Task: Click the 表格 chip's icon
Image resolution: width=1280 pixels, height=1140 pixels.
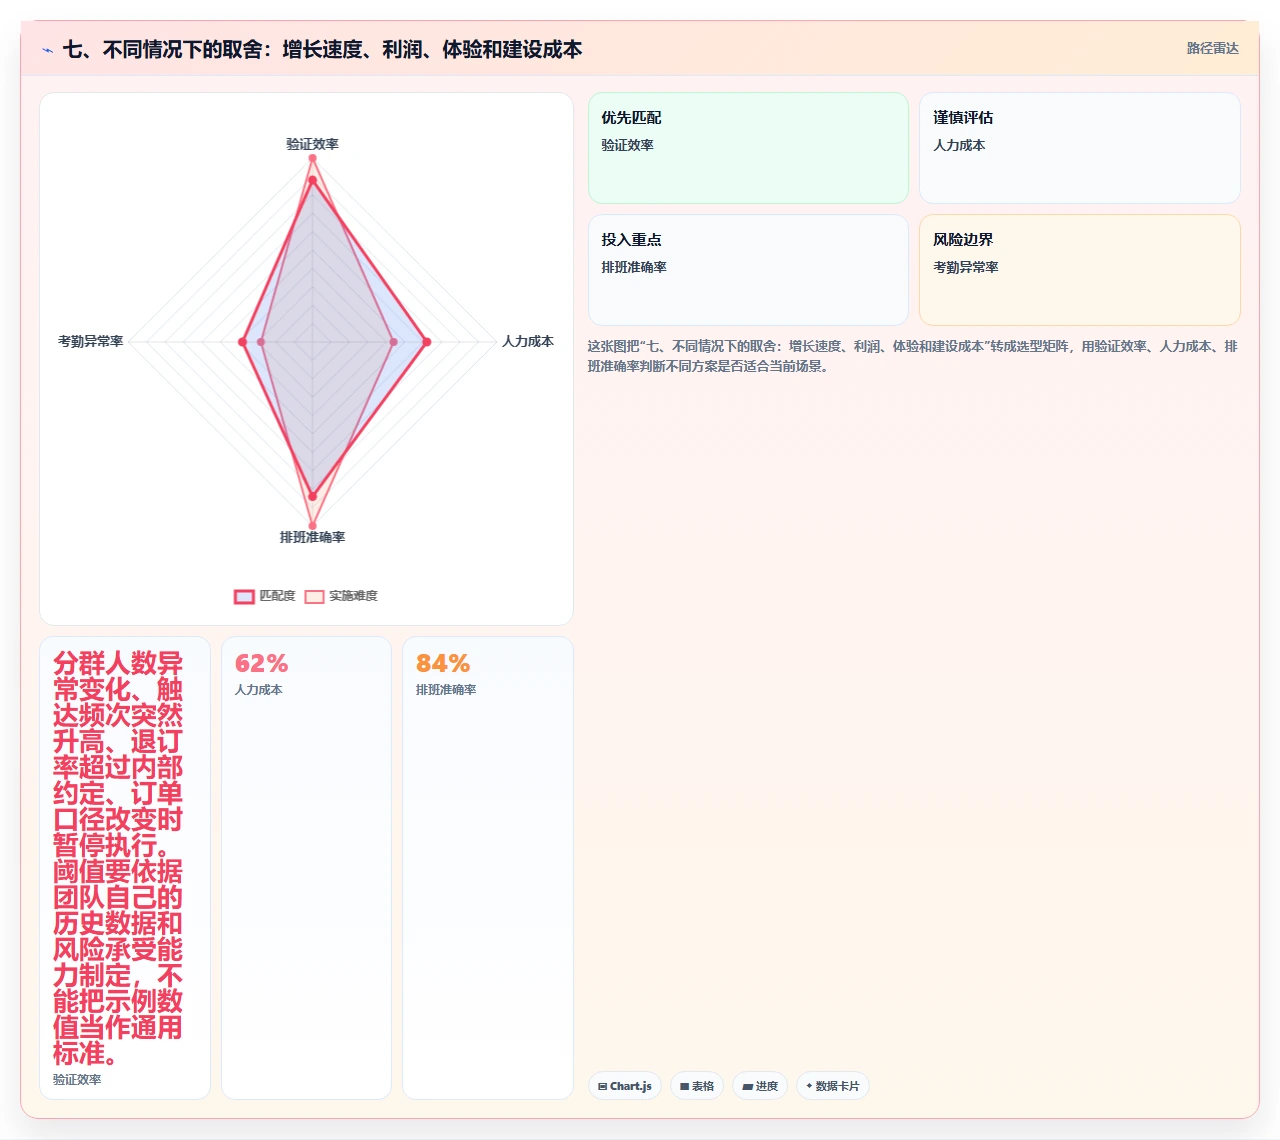Action: tap(684, 1086)
